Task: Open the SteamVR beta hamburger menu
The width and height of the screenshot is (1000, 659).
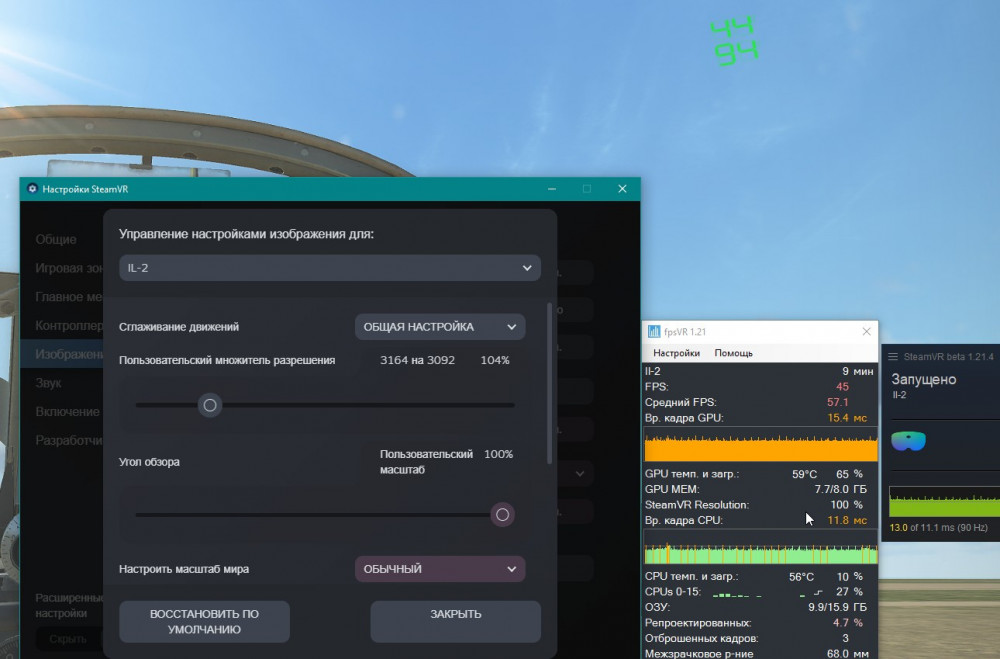Action: [893, 357]
